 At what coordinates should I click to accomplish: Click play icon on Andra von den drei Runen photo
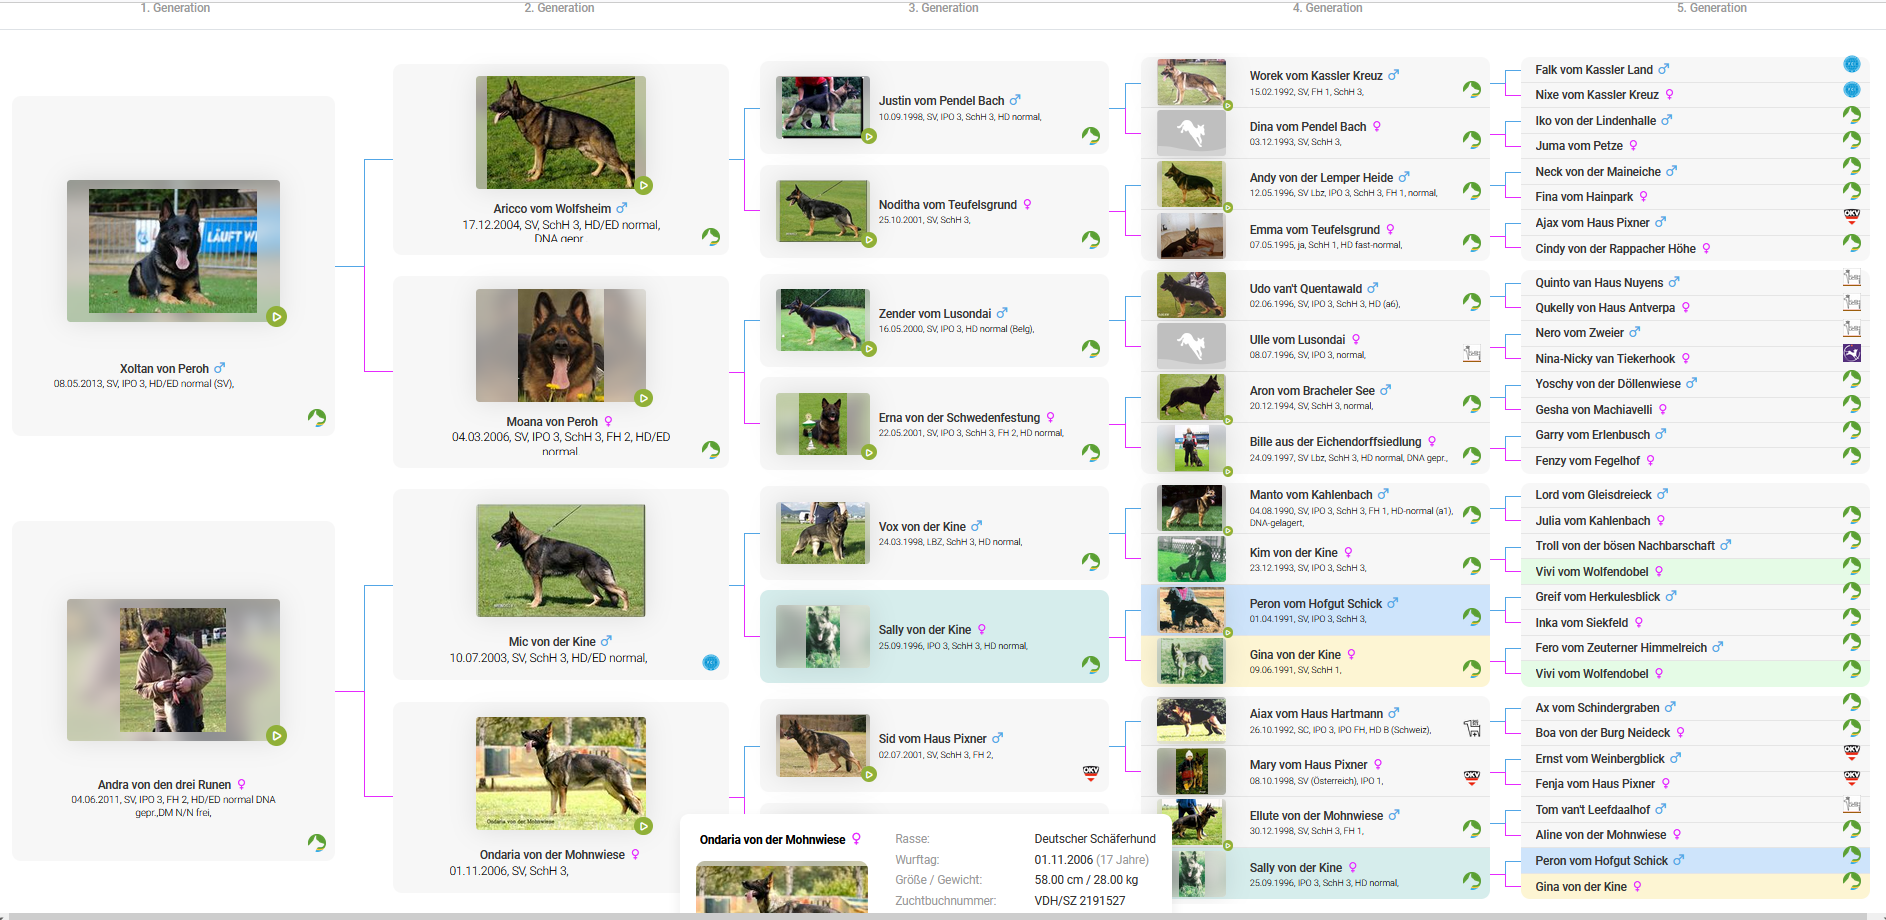tap(277, 736)
